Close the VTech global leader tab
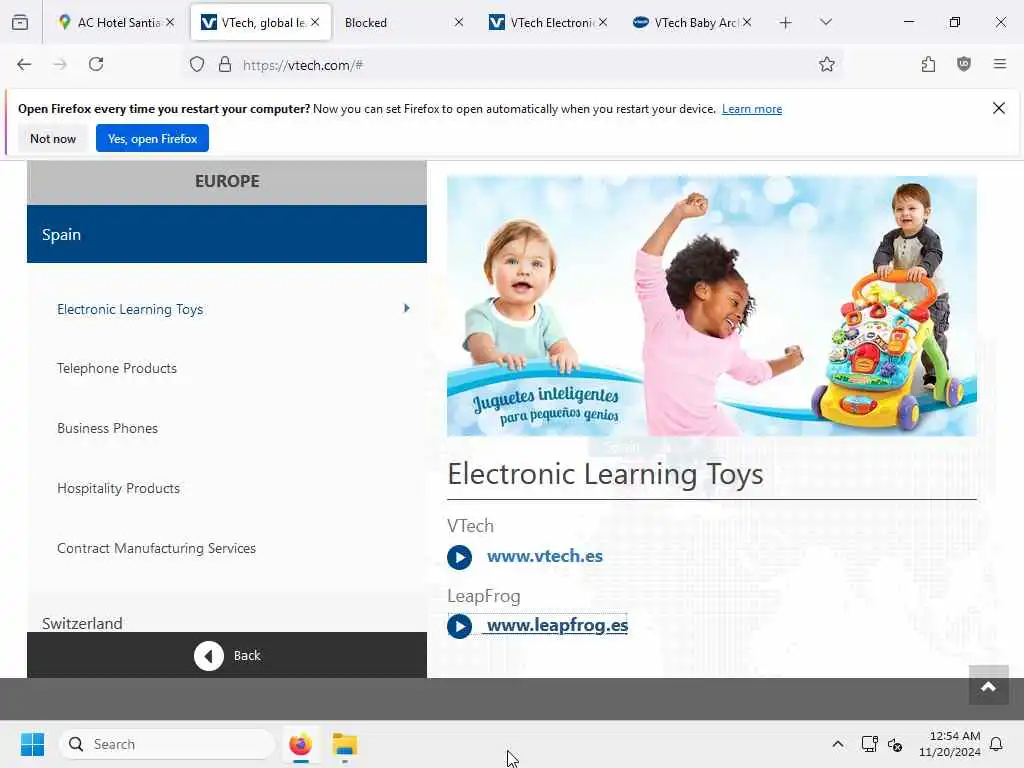 (x=315, y=22)
